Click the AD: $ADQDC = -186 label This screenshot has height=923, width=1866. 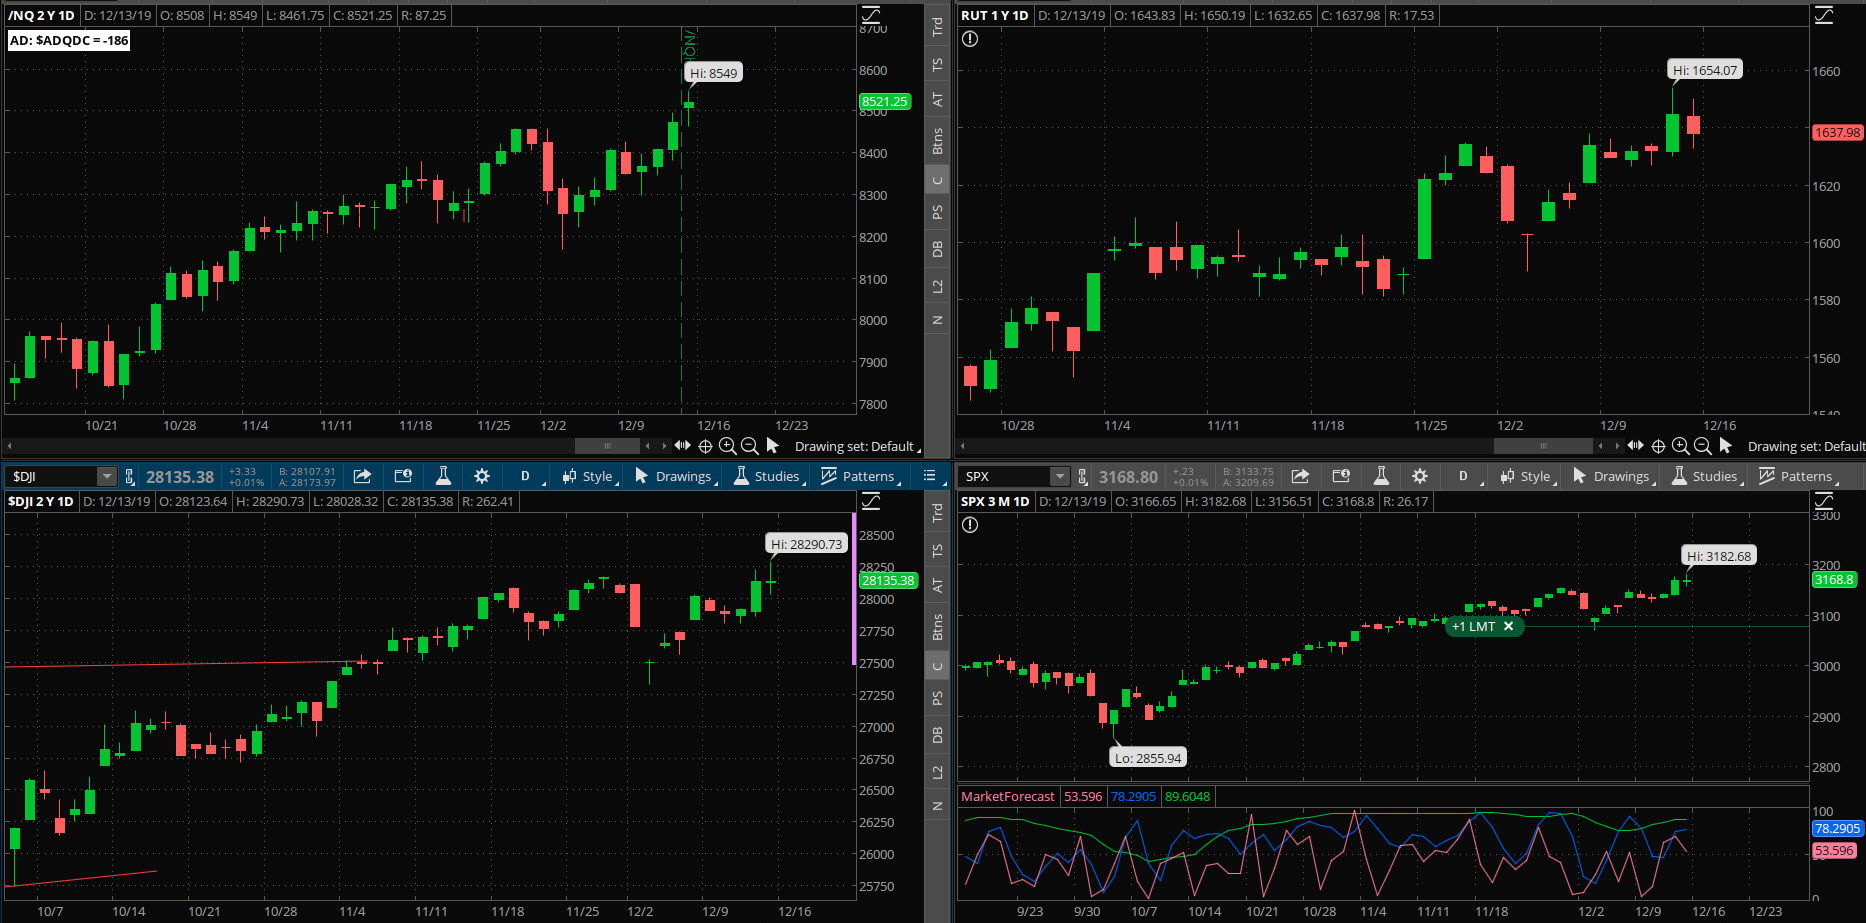(69, 40)
